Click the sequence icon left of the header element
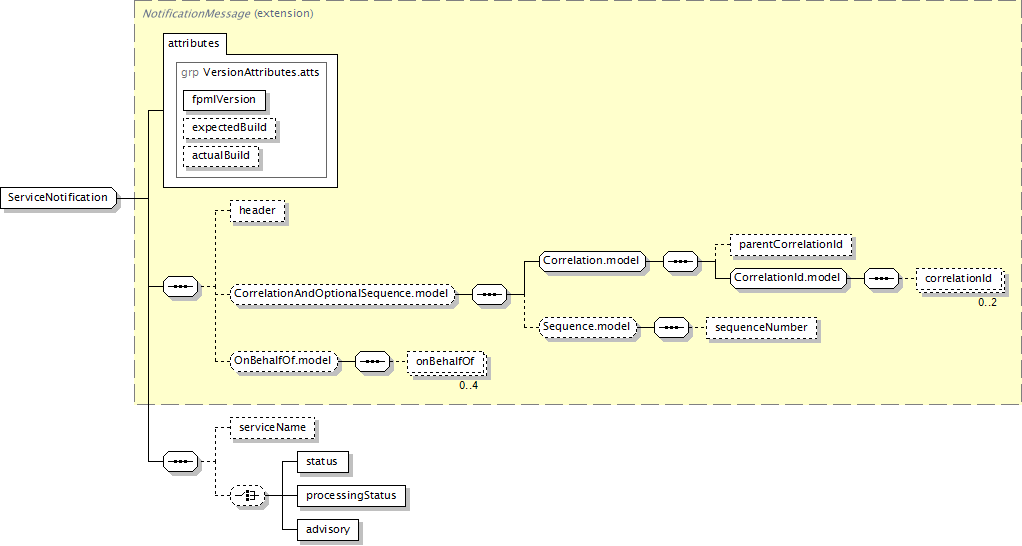The image size is (1022, 546). pos(180,286)
